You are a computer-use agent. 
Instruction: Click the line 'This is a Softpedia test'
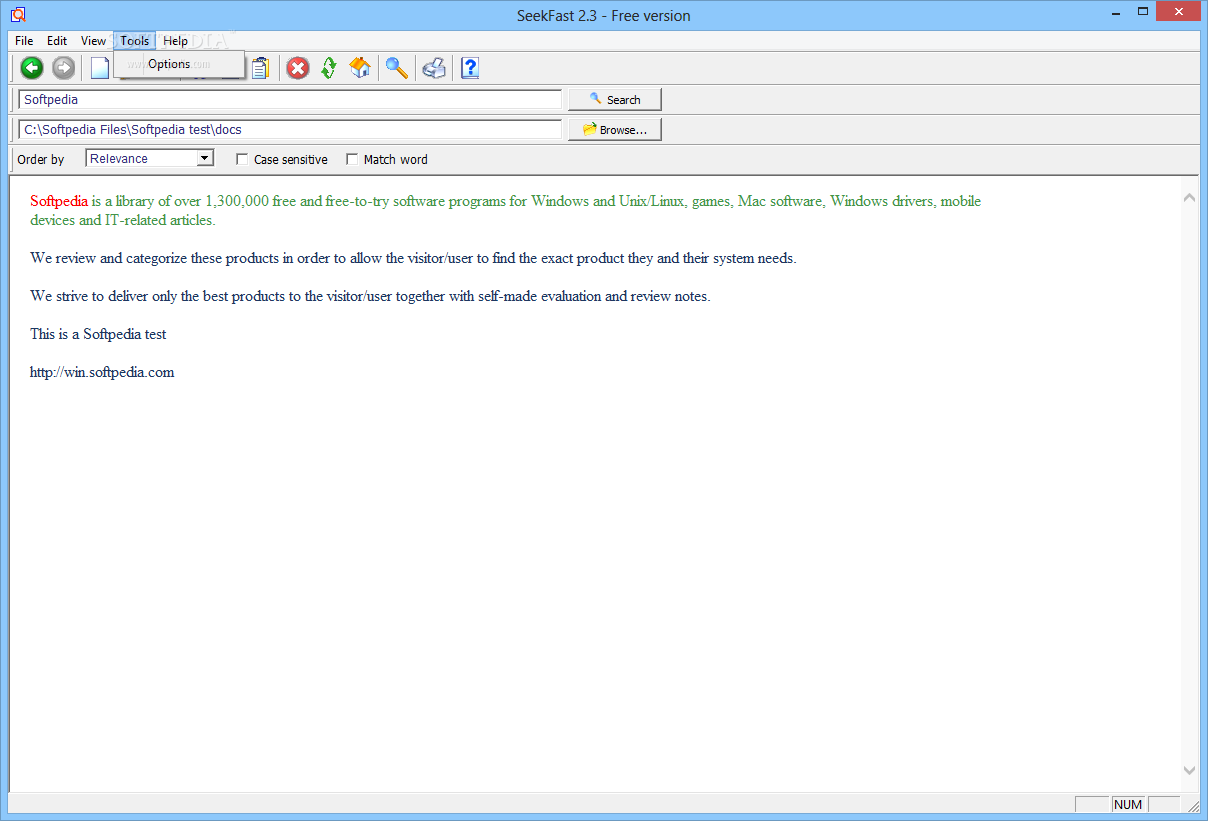pyautogui.click(x=98, y=334)
